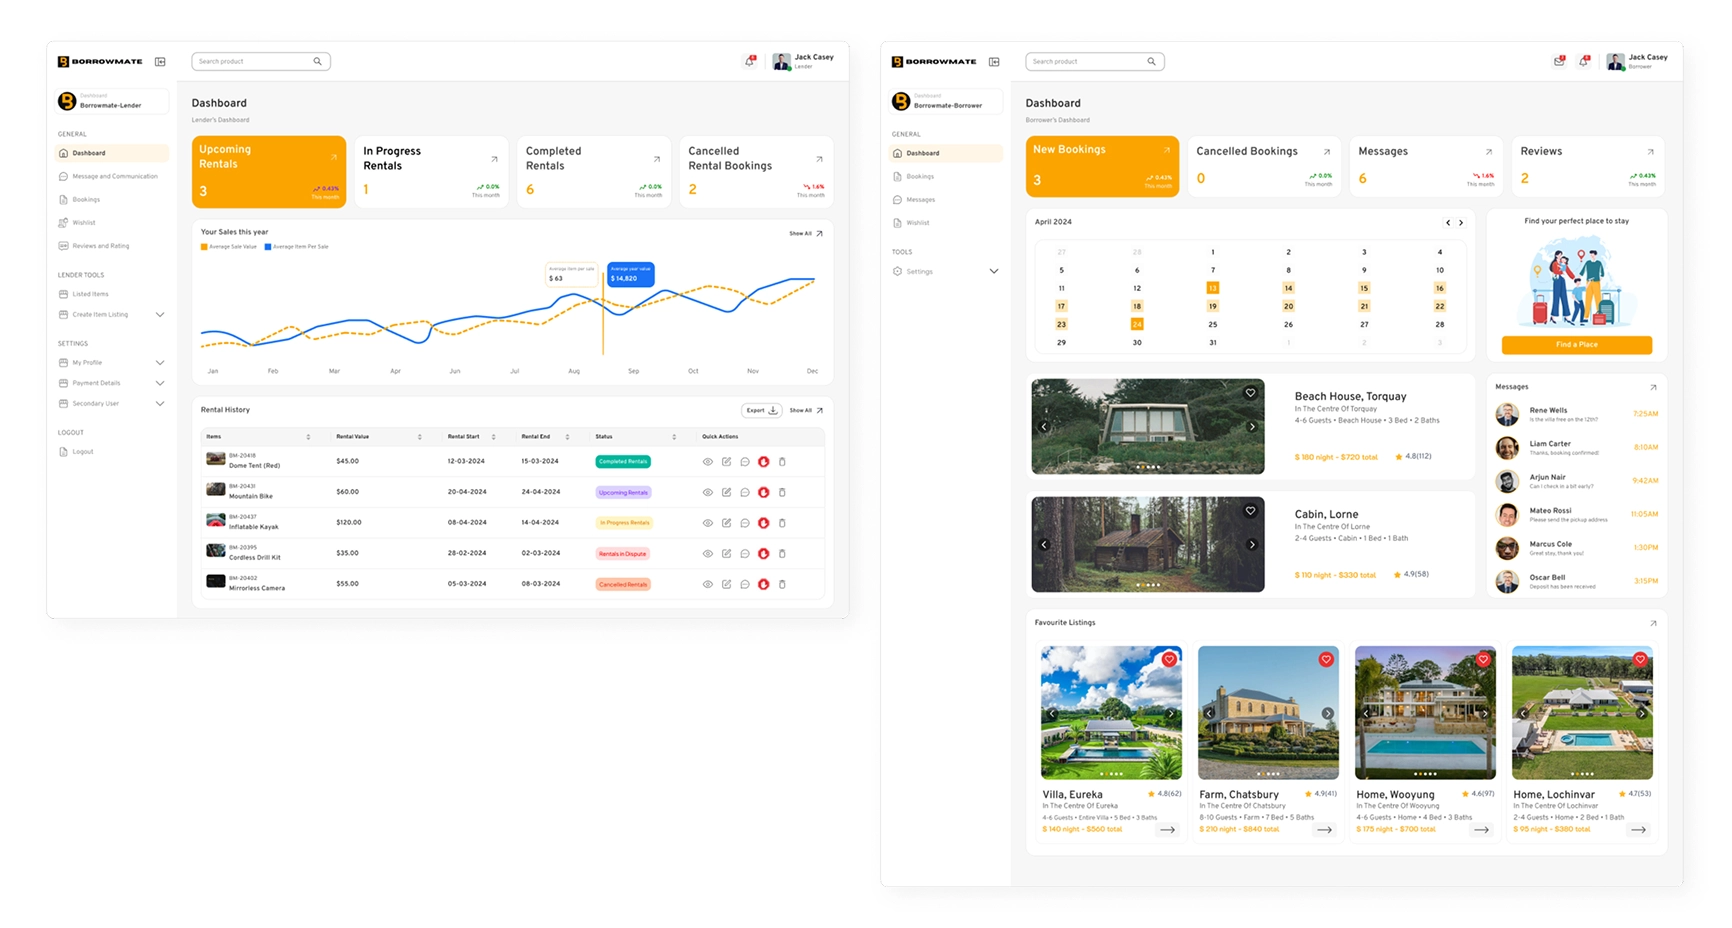Toggle favourite heart on Cabin, Lorne
The image size is (1732, 928).
(x=1250, y=511)
